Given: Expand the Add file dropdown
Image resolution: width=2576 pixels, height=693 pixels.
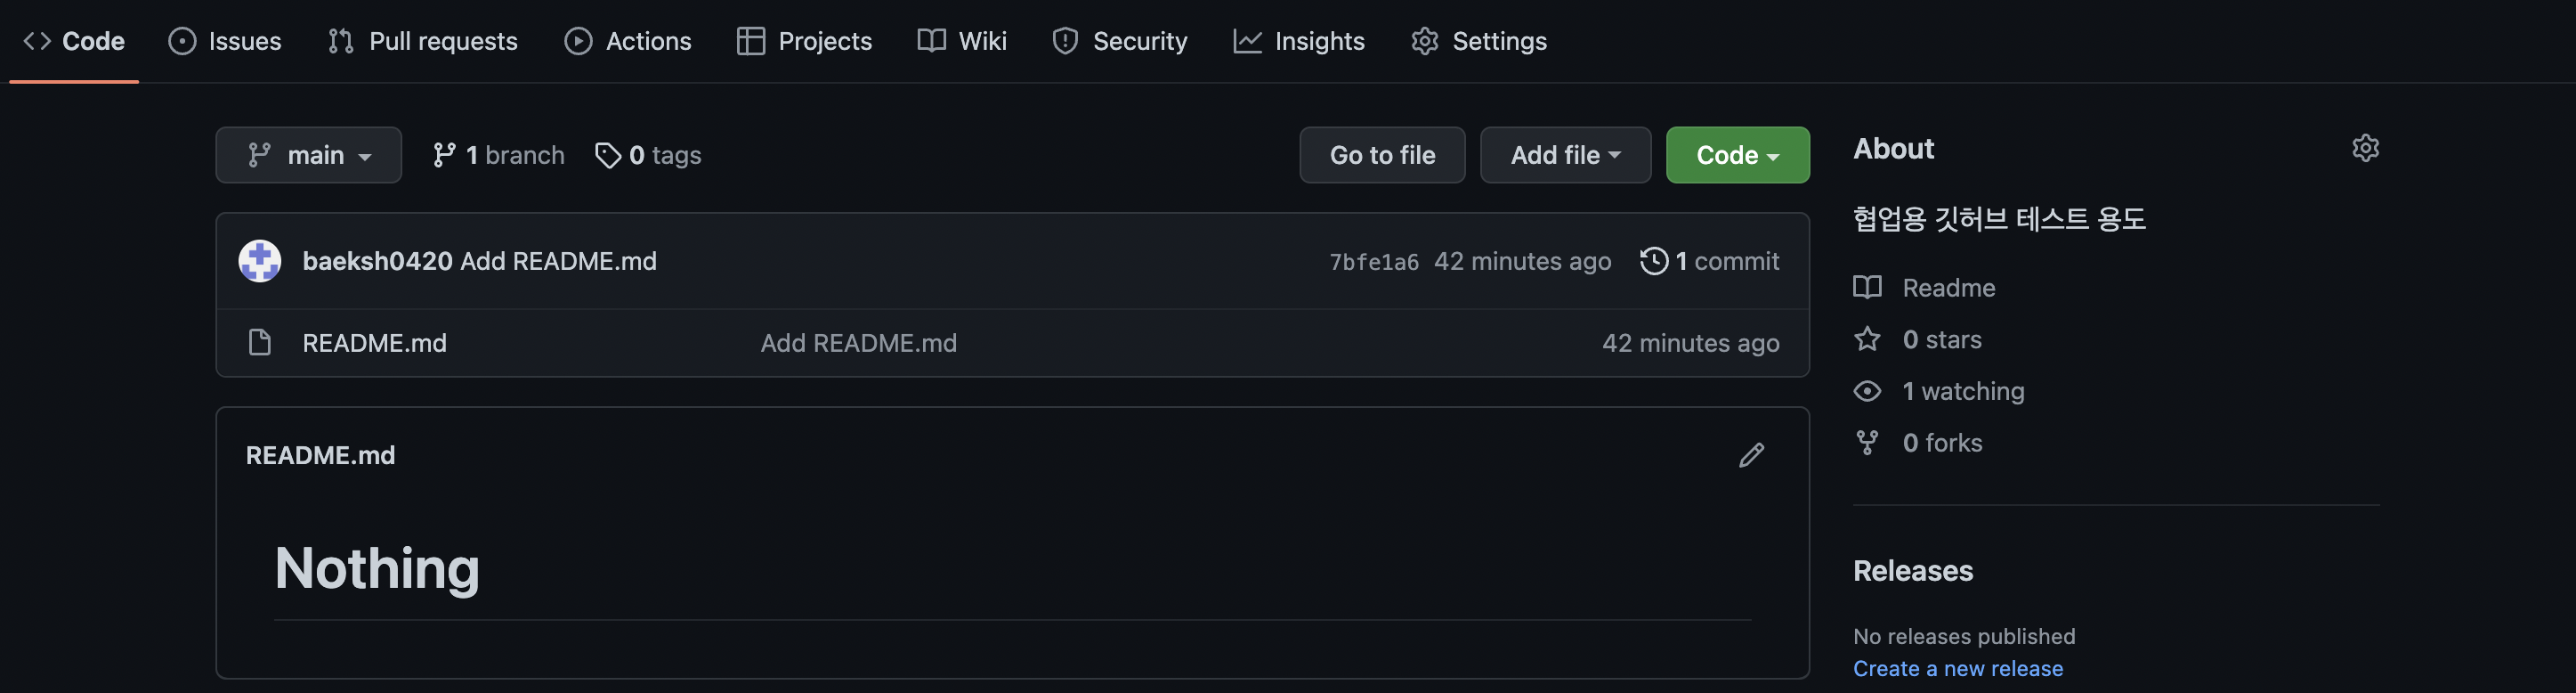Looking at the screenshot, I should [1565, 155].
